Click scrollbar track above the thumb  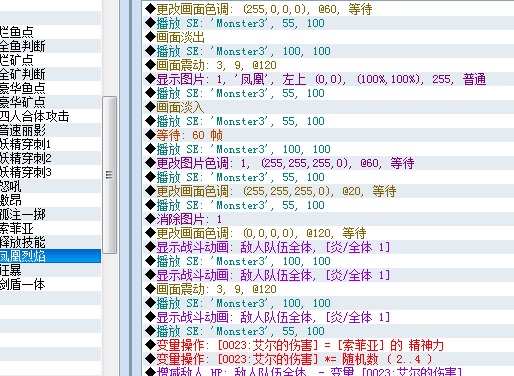(109, 48)
